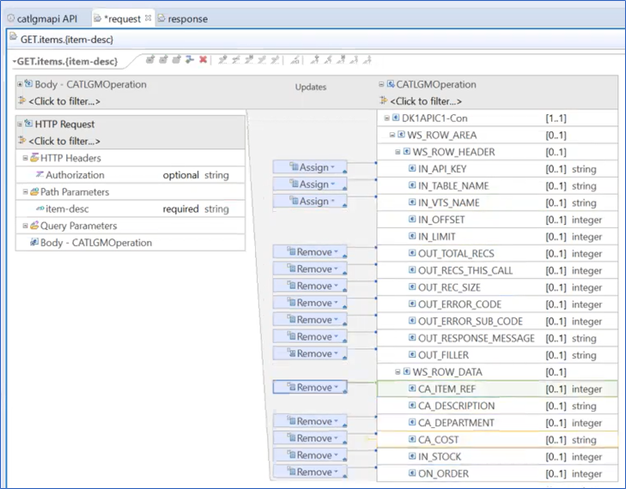Open the Remove transform for OUT_REC_SIZE
This screenshot has height=489, width=626.
coord(310,286)
